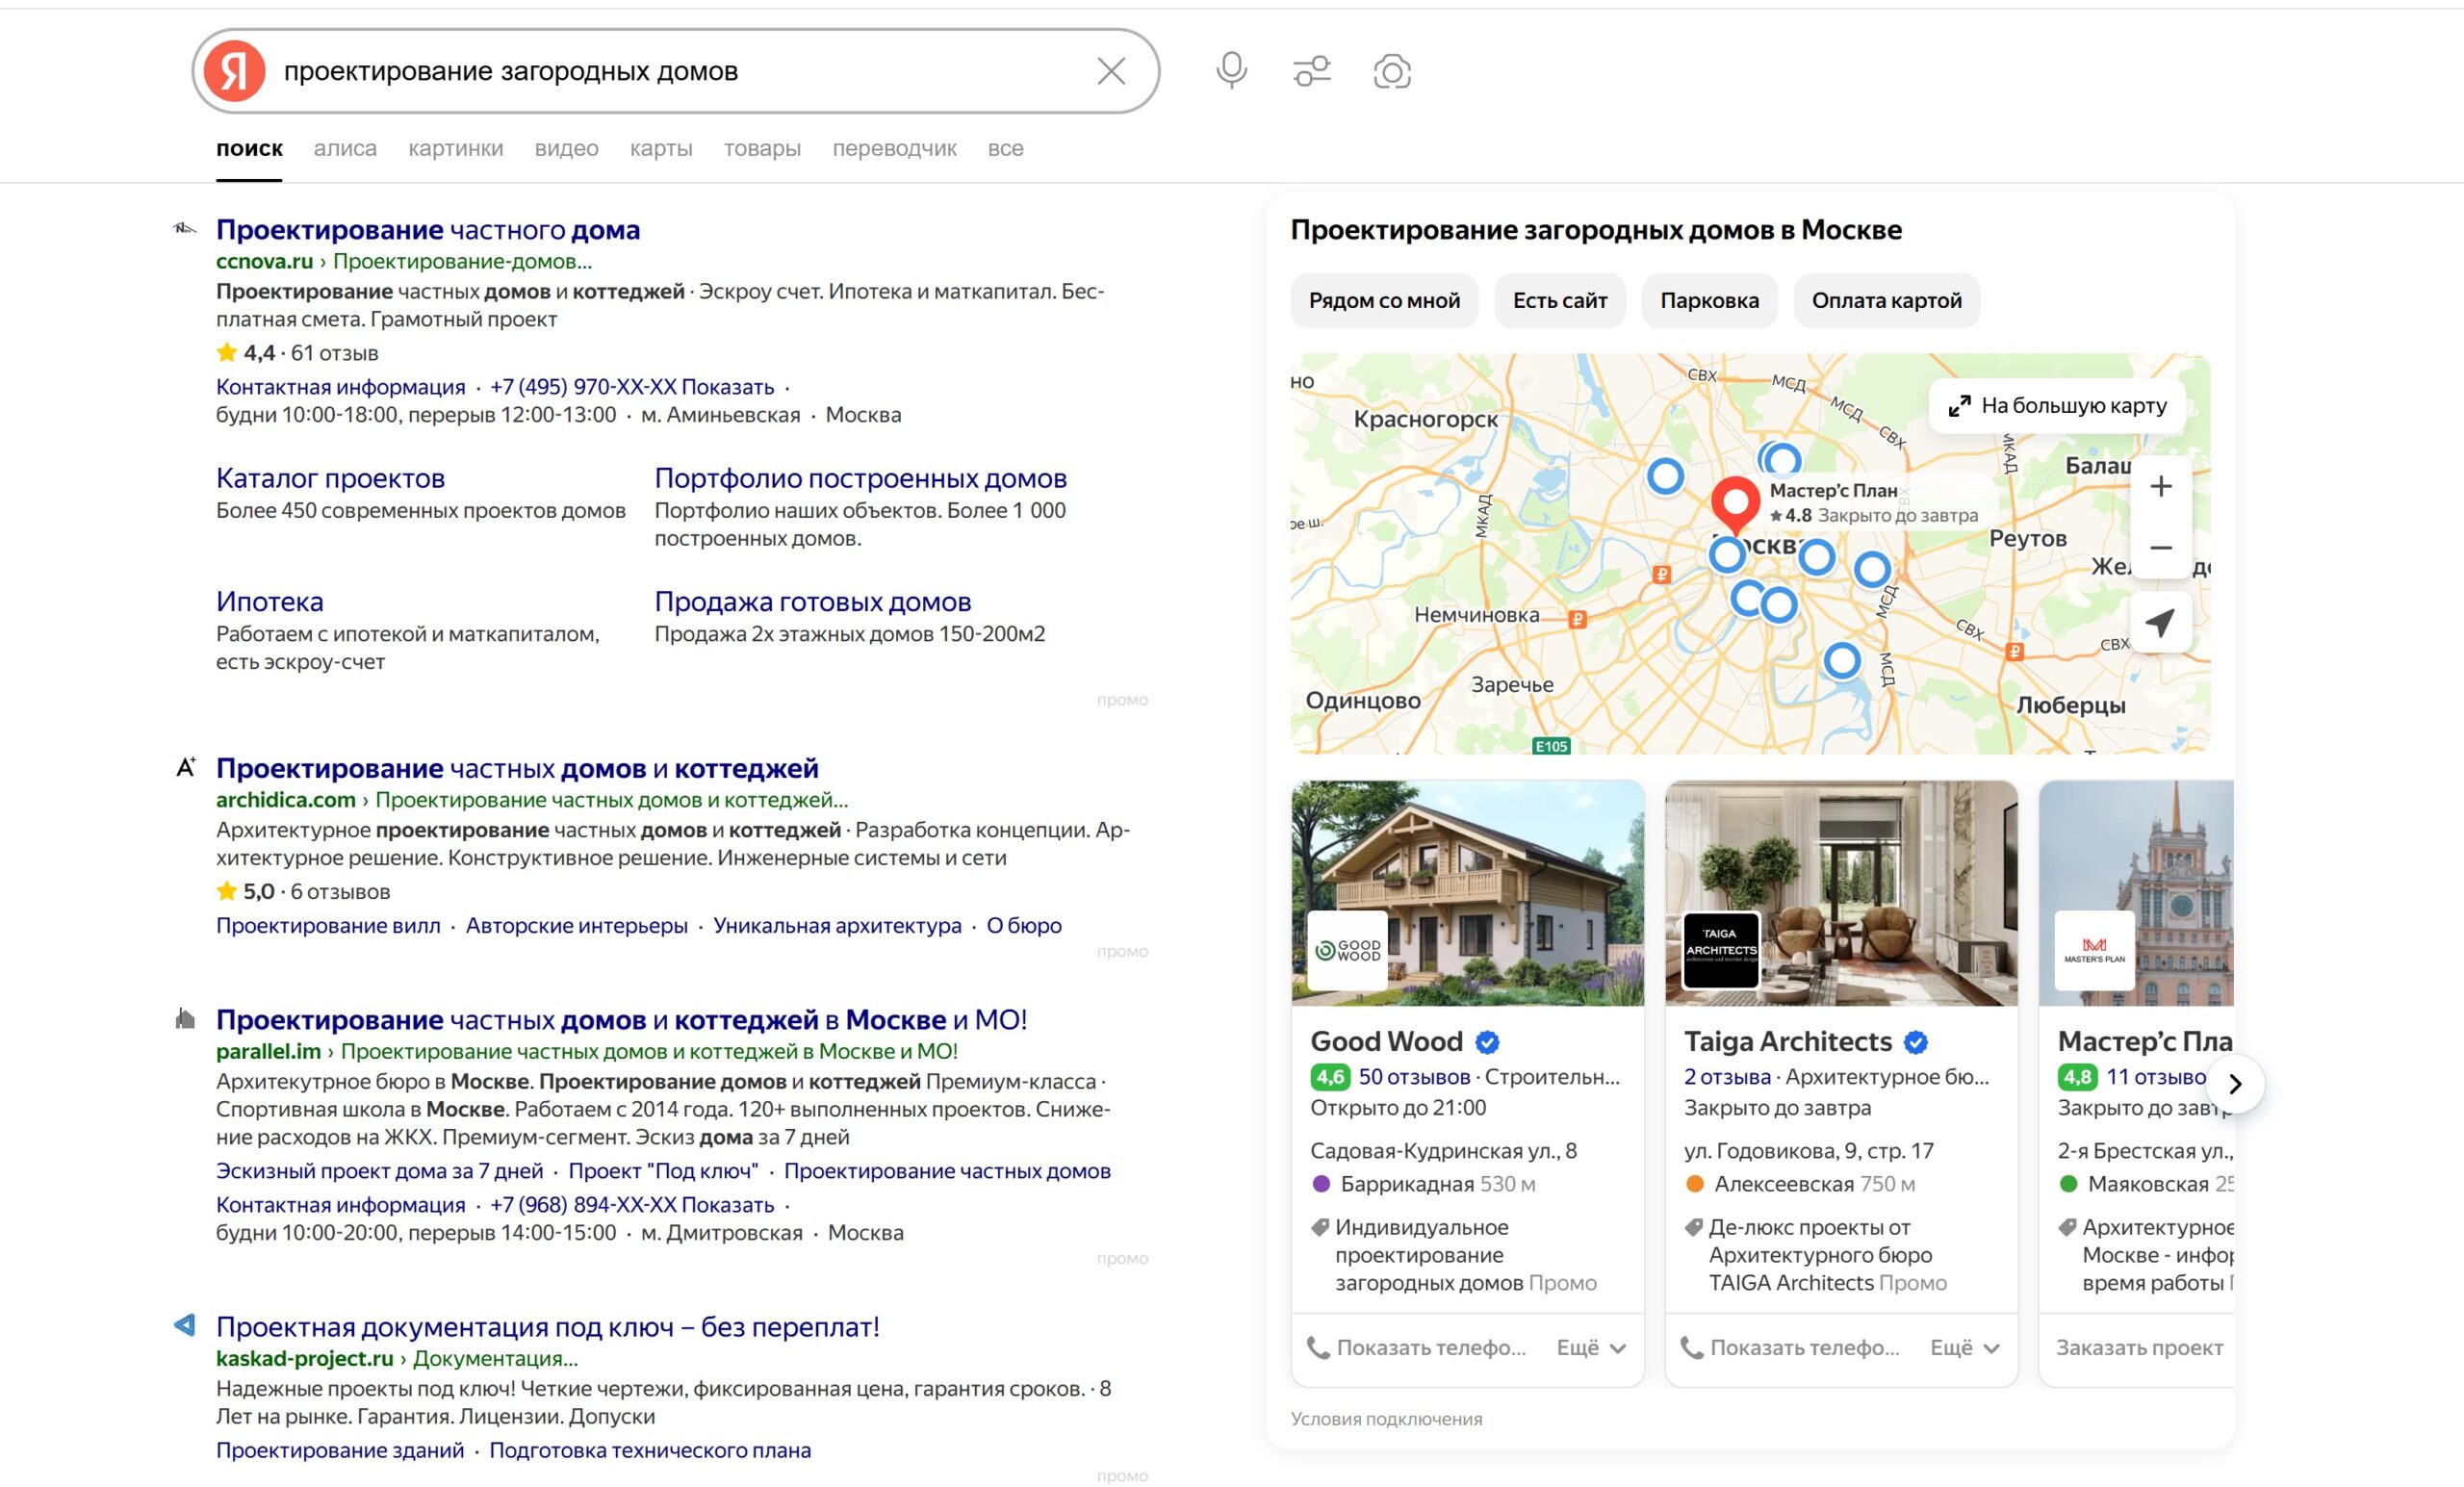Switch to the картинки tab
Image resolution: width=2464 pixels, height=1487 pixels.
(x=456, y=148)
